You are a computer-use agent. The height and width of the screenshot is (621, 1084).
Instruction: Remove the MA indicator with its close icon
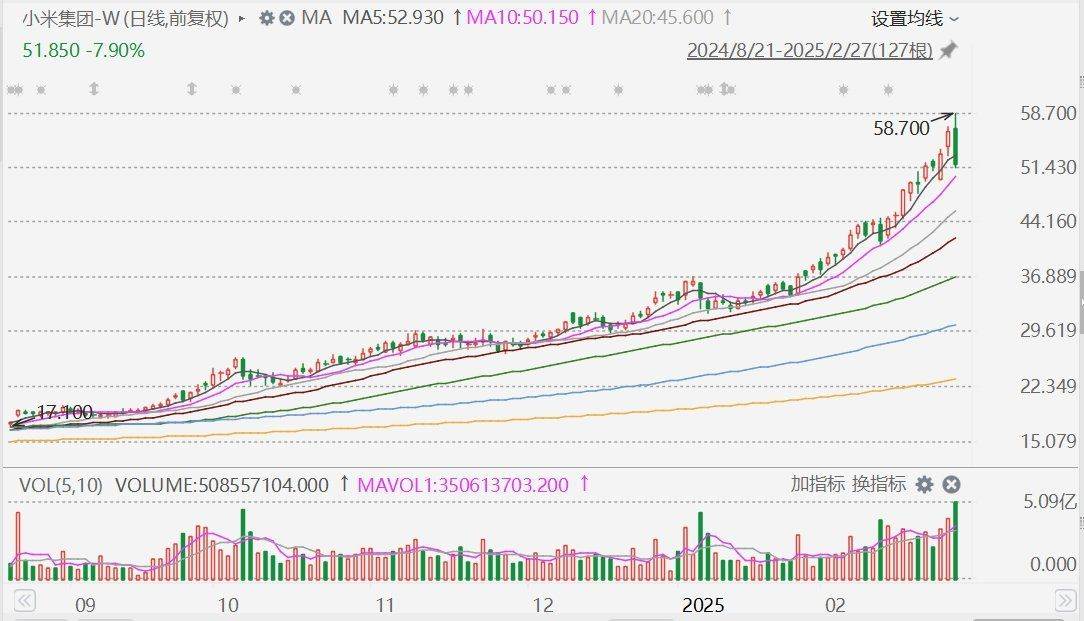(x=286, y=18)
